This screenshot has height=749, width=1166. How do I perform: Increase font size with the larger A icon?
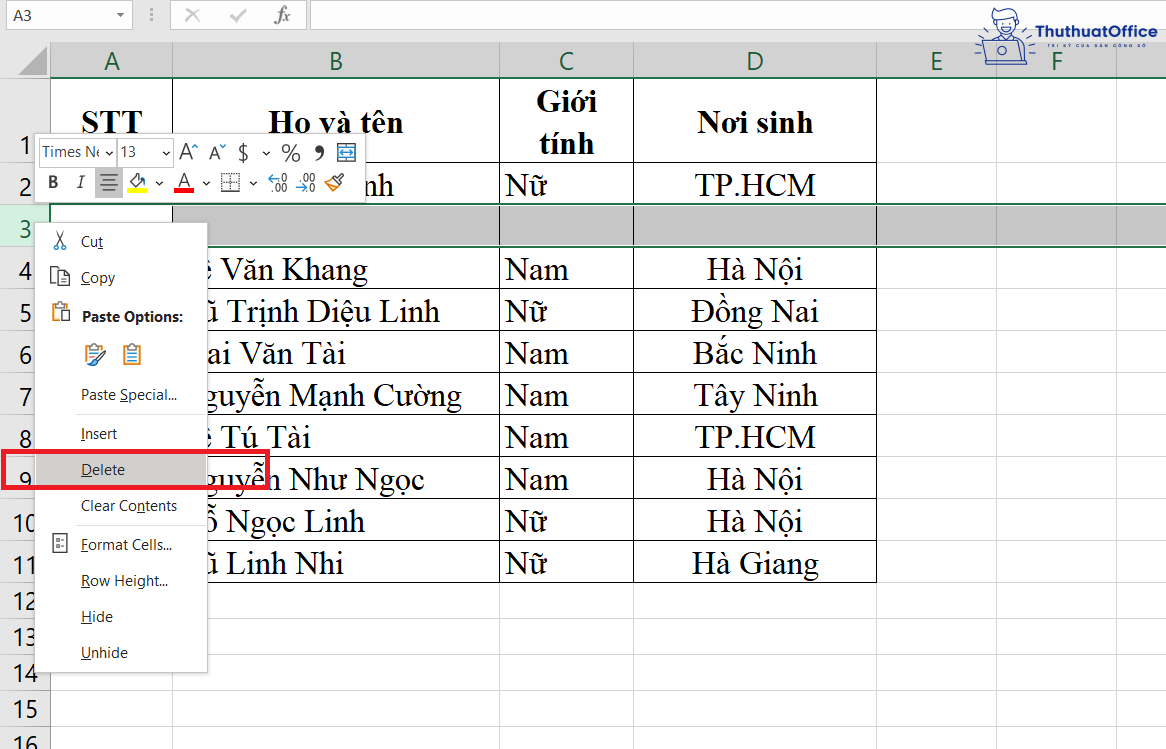187,152
